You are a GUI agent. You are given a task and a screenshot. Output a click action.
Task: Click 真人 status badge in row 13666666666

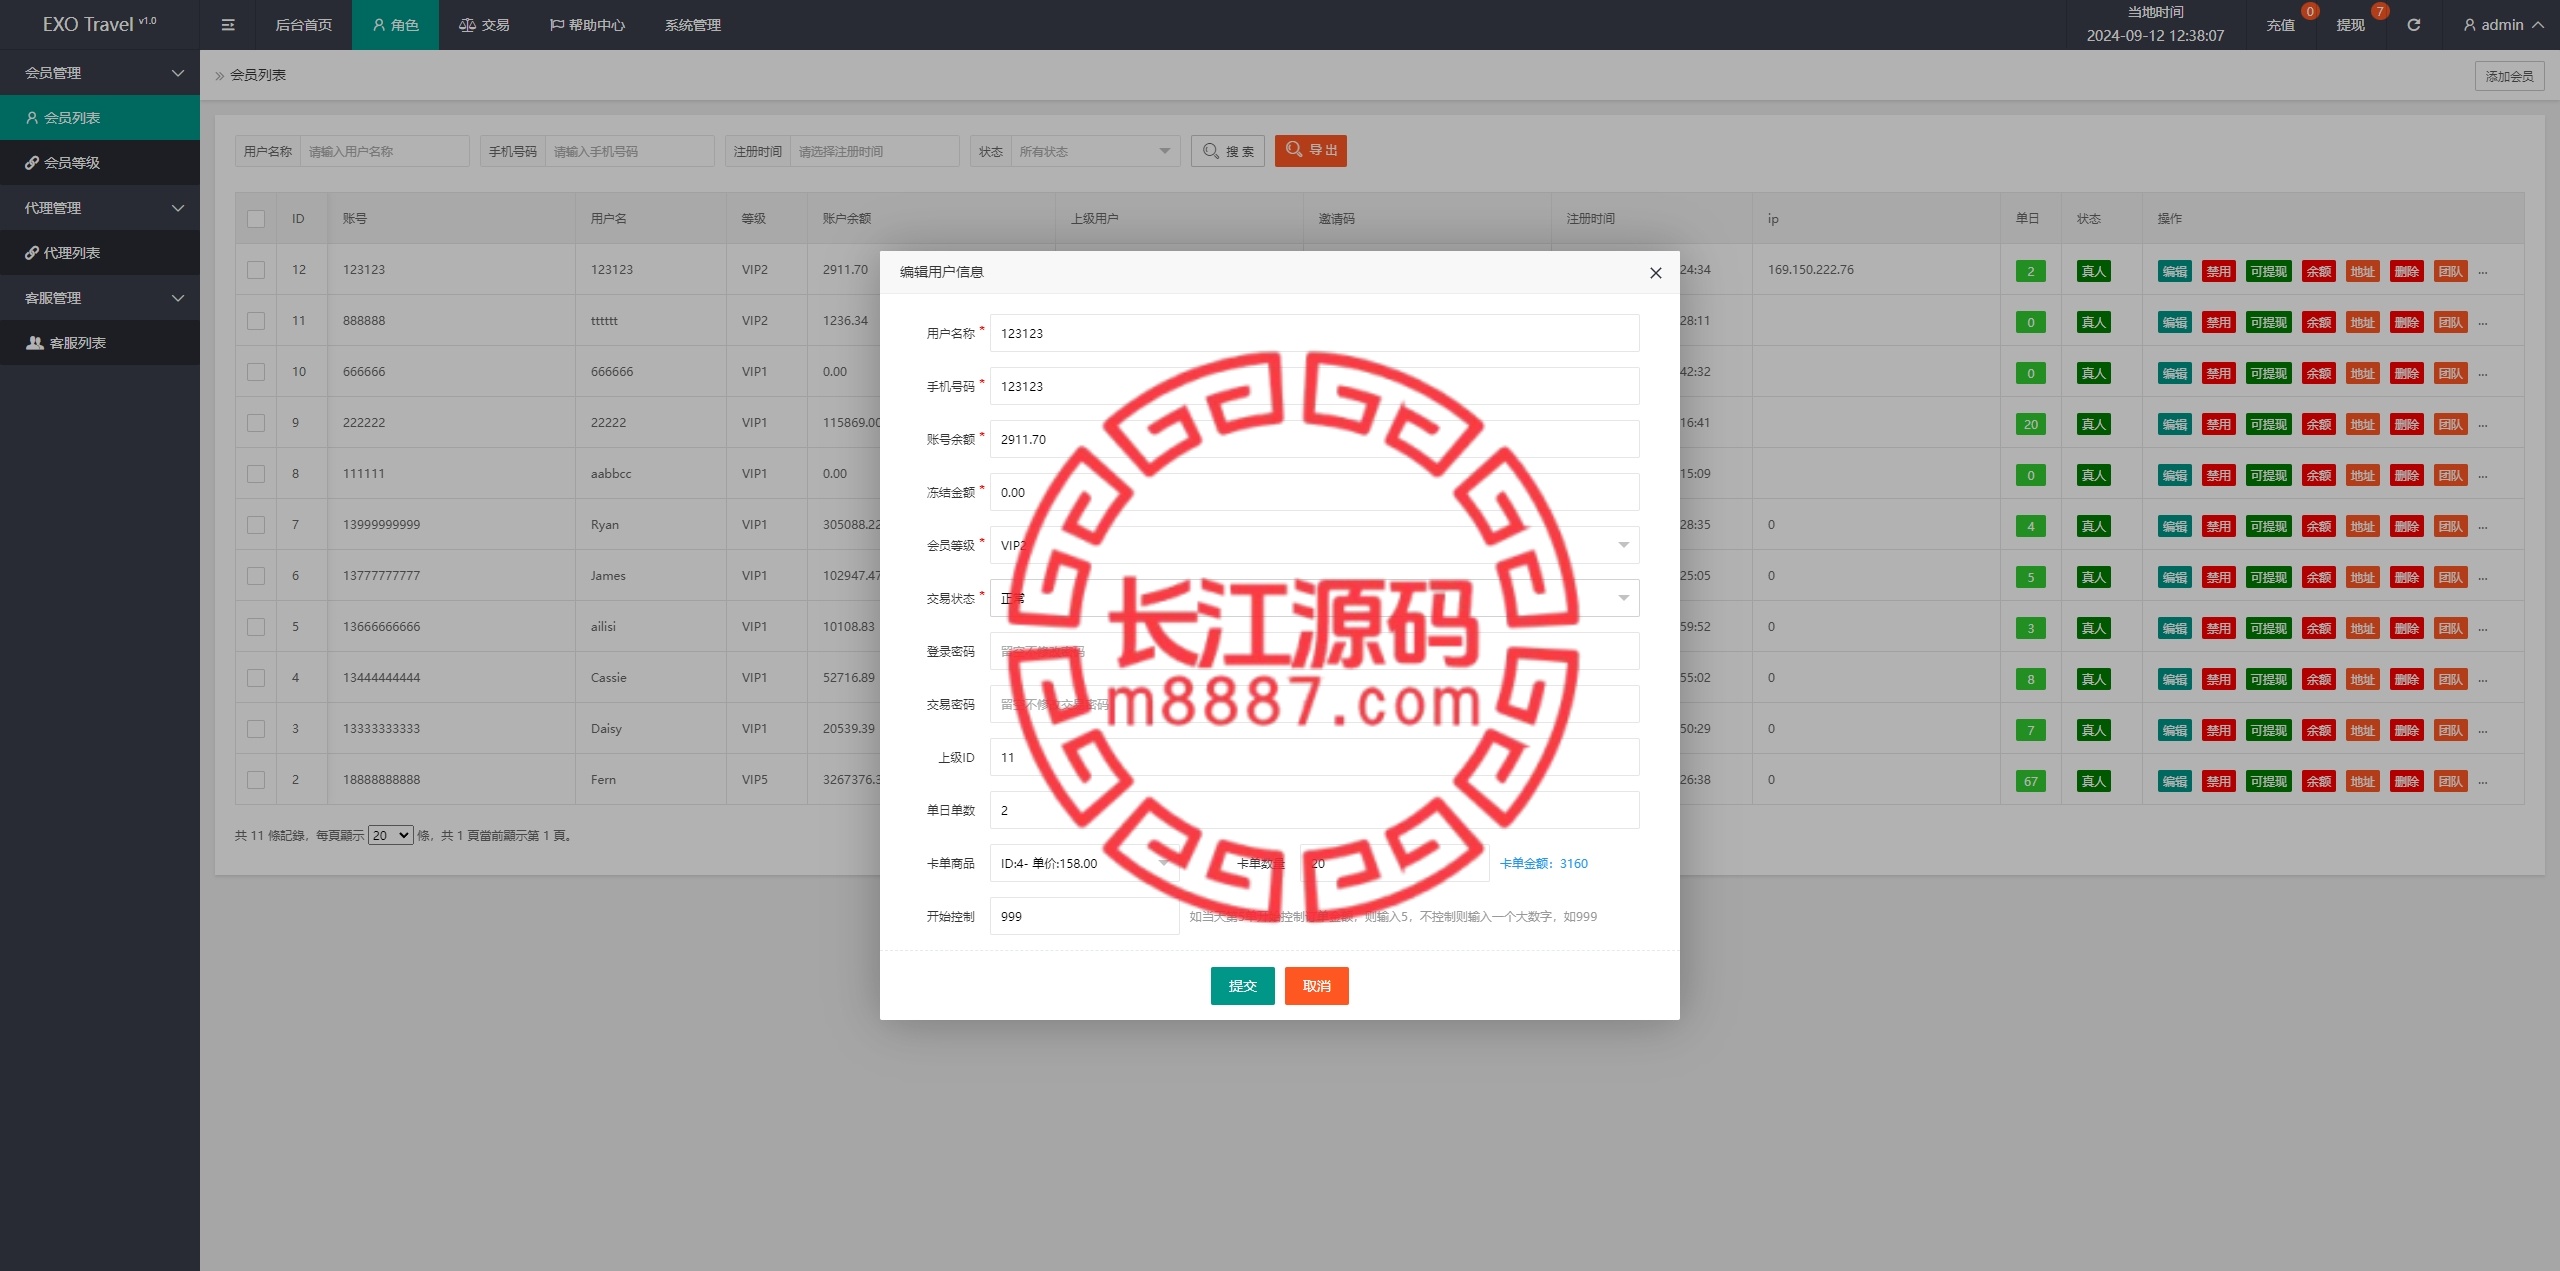(x=2093, y=628)
